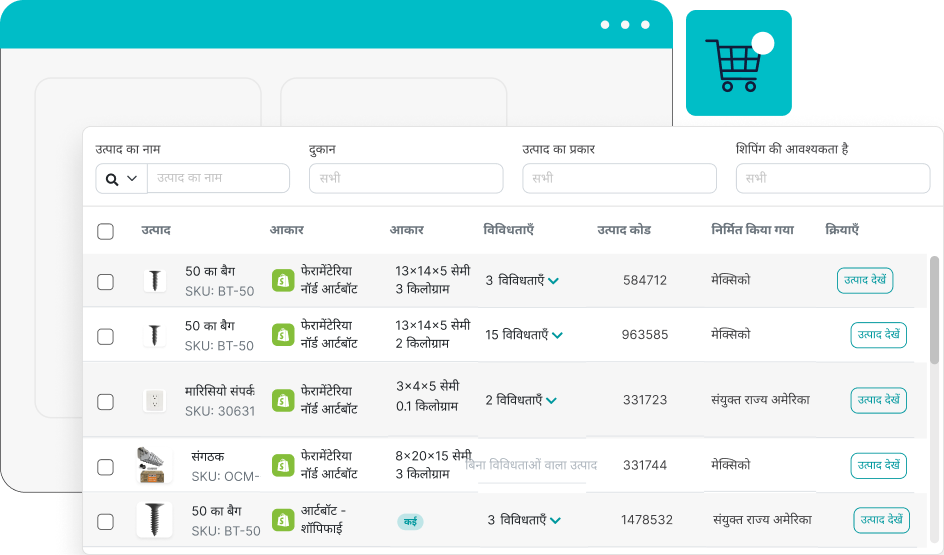Click the screw image of SKU 584712 row

pyautogui.click(x=154, y=280)
